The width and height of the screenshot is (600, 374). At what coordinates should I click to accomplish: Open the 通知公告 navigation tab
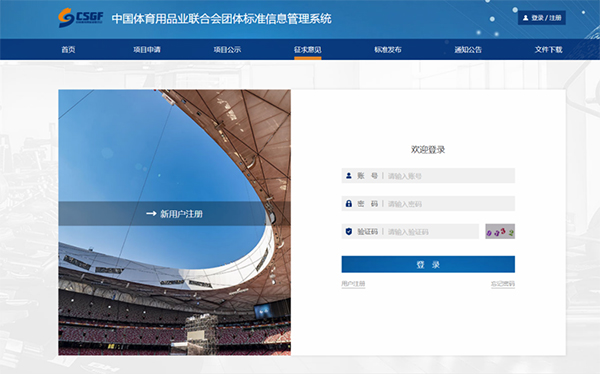click(468, 49)
